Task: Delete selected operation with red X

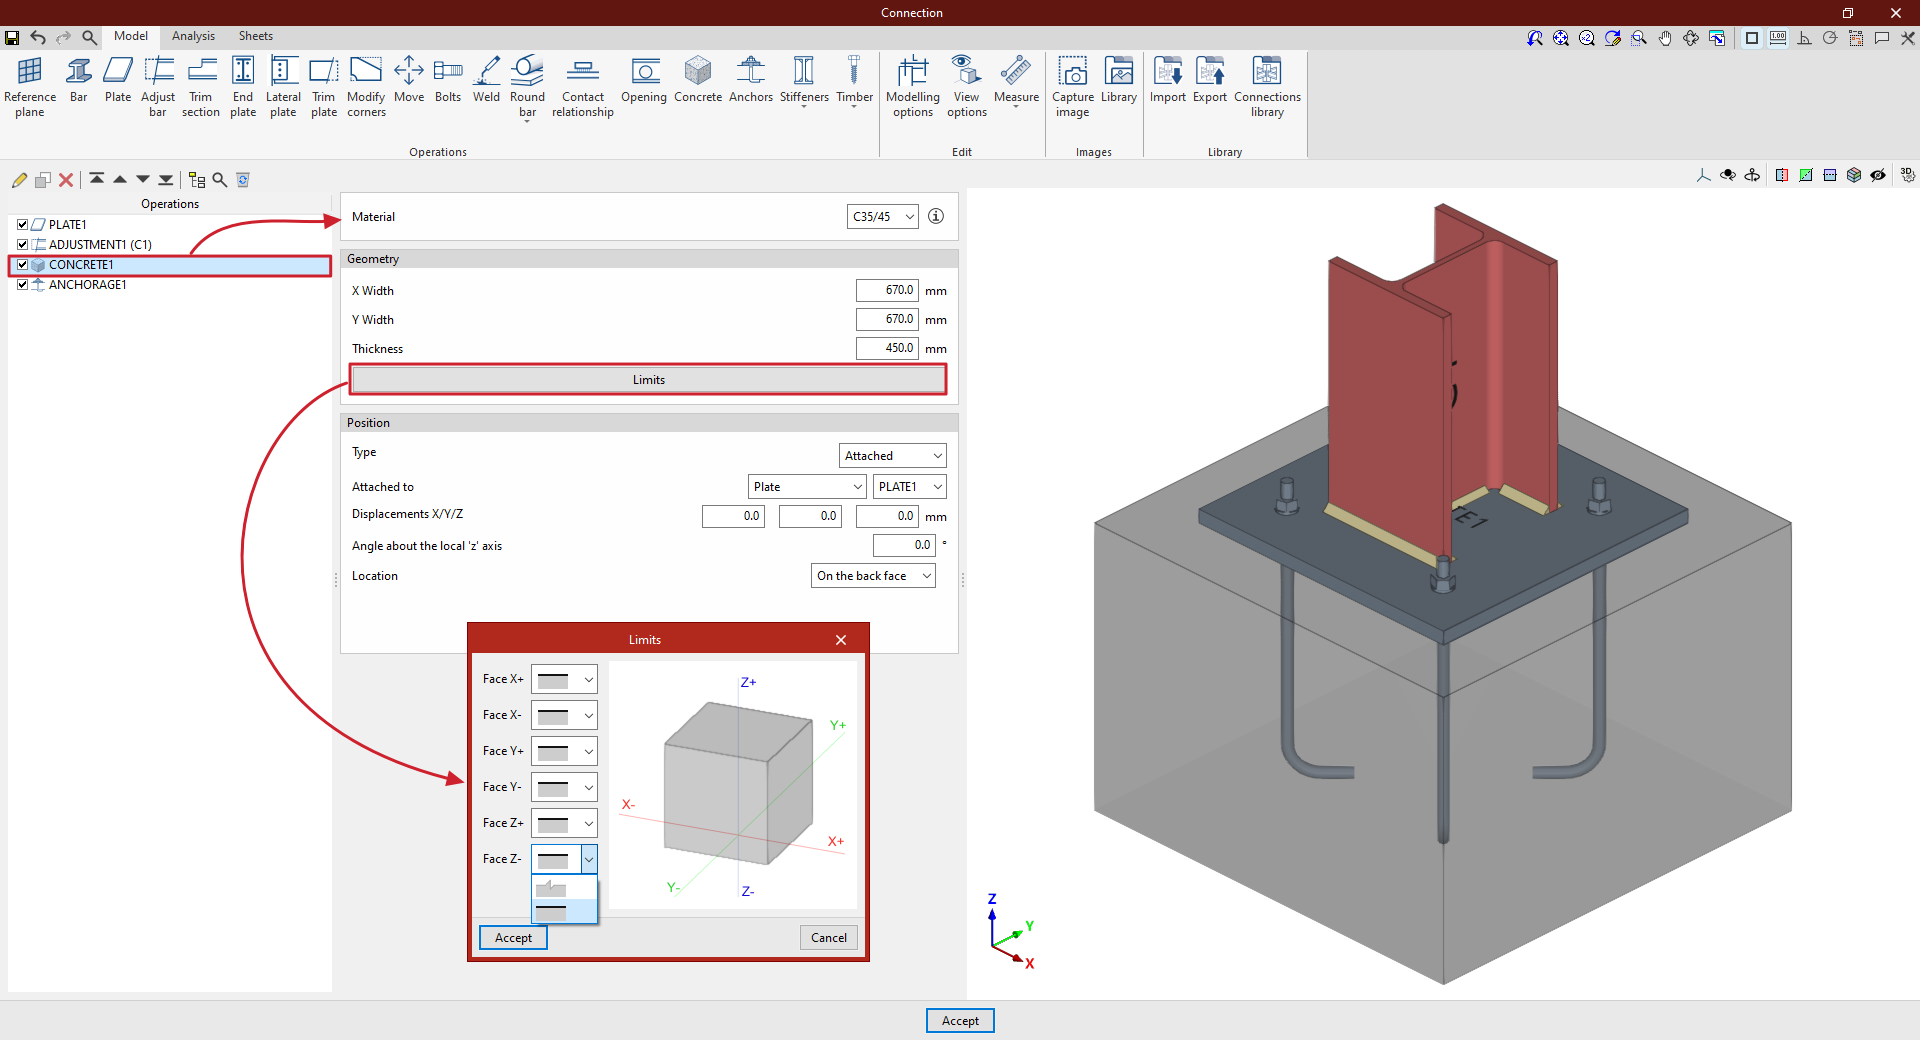Action: click(x=66, y=180)
